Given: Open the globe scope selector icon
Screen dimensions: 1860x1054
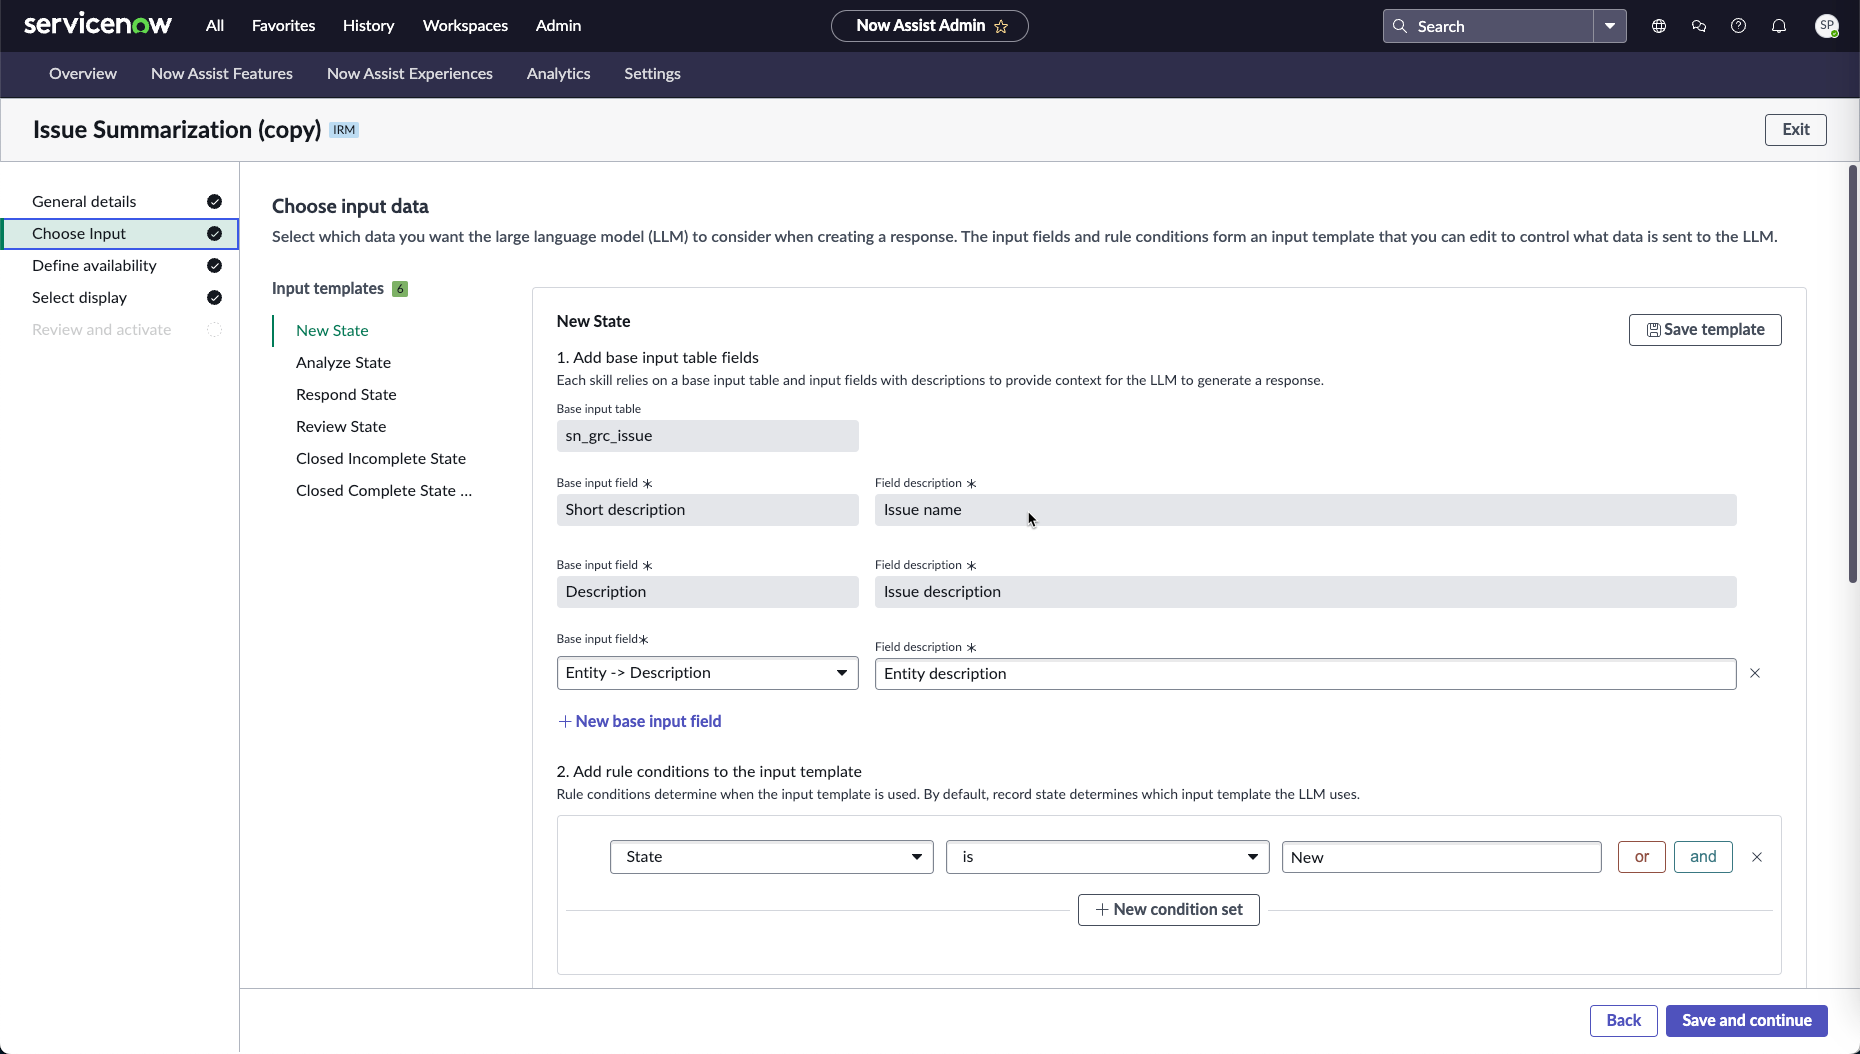Looking at the screenshot, I should coord(1659,26).
